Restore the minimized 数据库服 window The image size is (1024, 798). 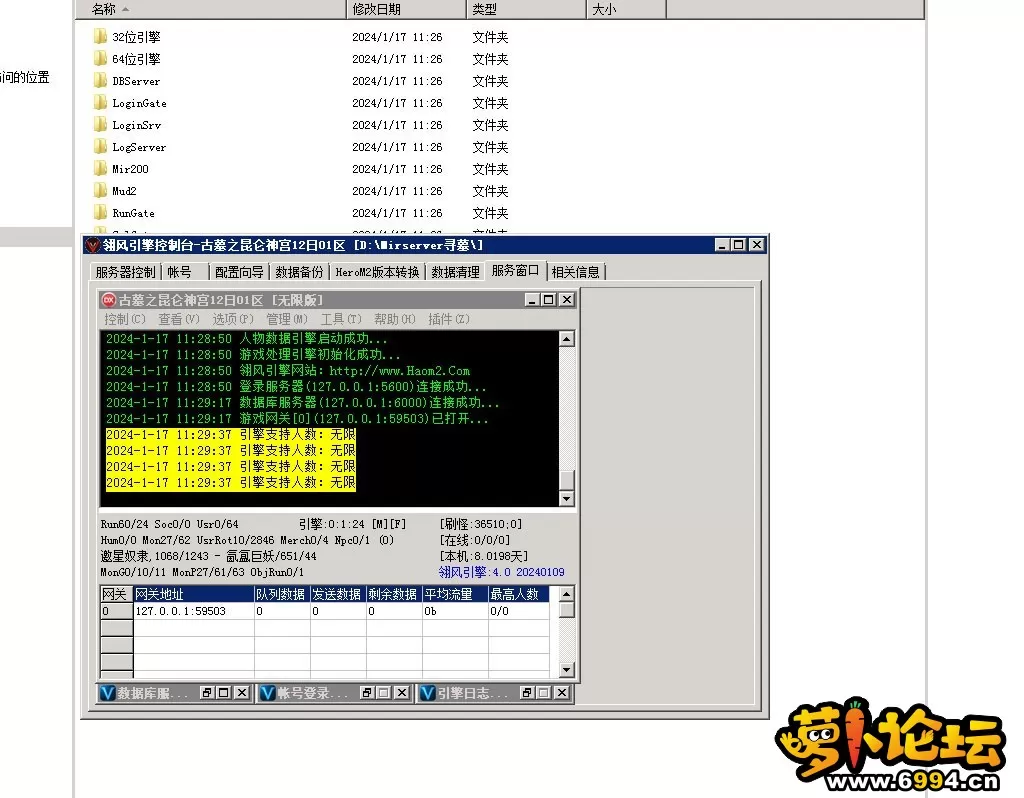click(x=207, y=693)
